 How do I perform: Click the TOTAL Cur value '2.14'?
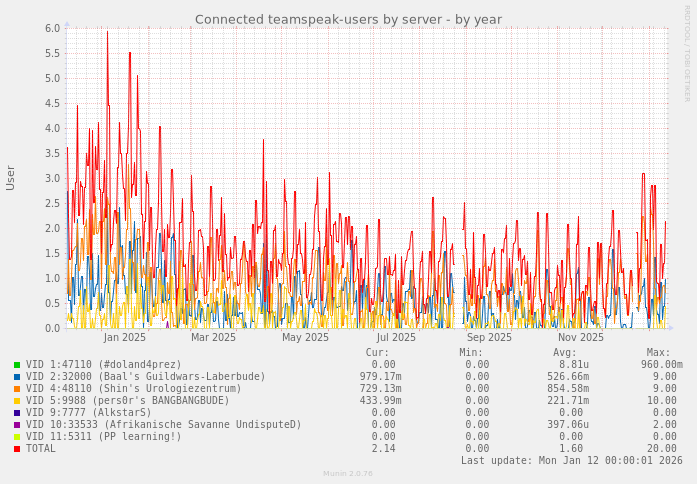(x=384, y=449)
